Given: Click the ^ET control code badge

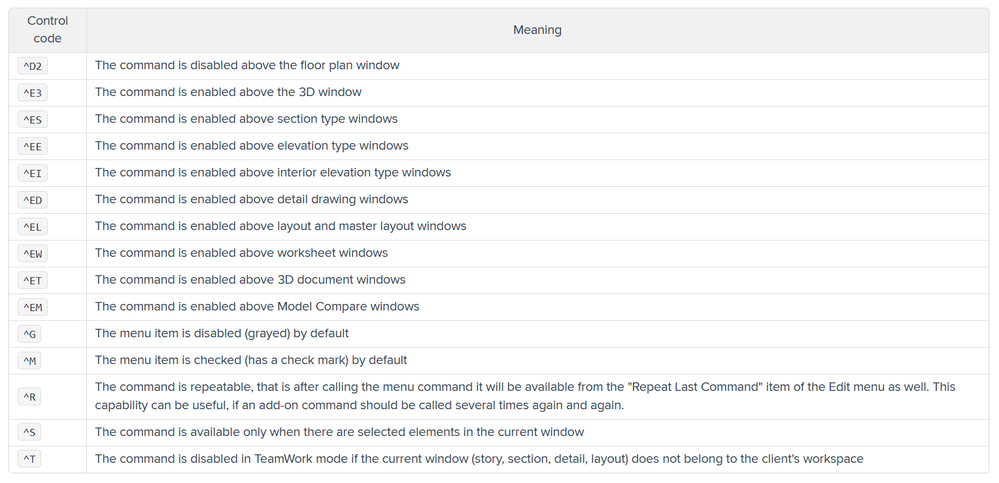Looking at the screenshot, I should [32, 280].
